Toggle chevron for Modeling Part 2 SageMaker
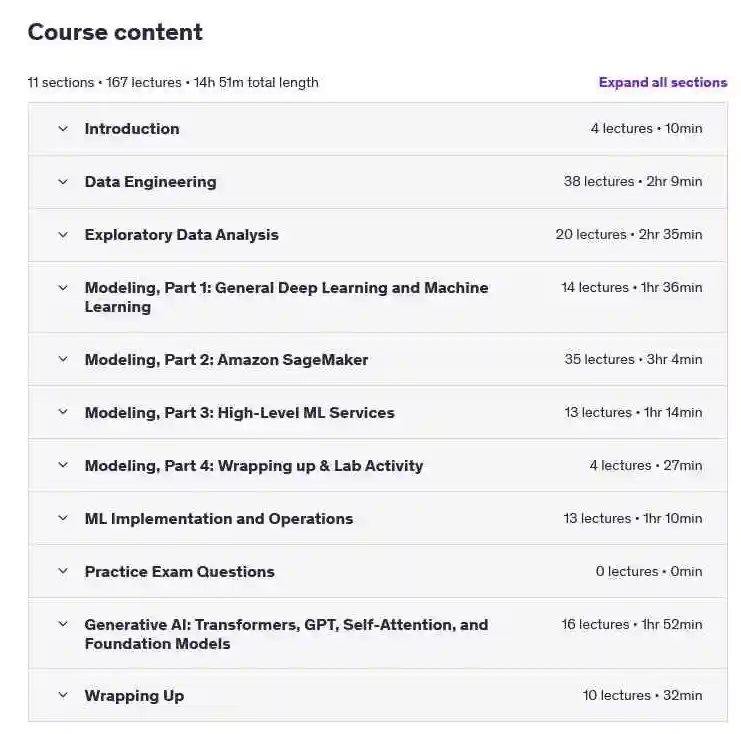 click(63, 359)
